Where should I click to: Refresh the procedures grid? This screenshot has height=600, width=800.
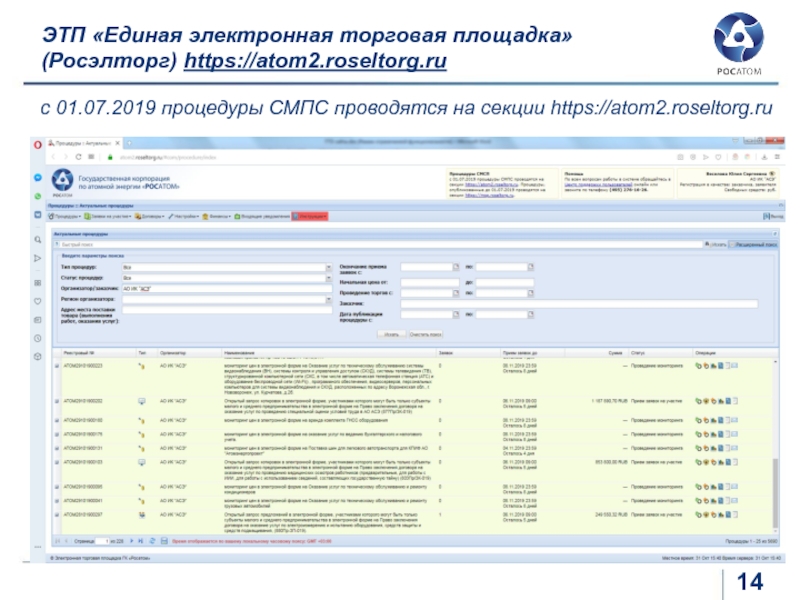(153, 541)
